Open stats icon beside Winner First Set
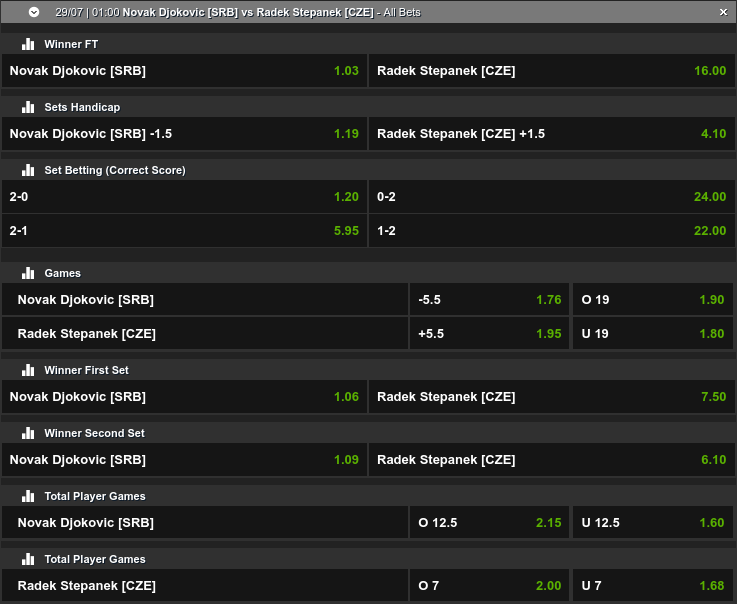The image size is (737, 604). (28, 370)
